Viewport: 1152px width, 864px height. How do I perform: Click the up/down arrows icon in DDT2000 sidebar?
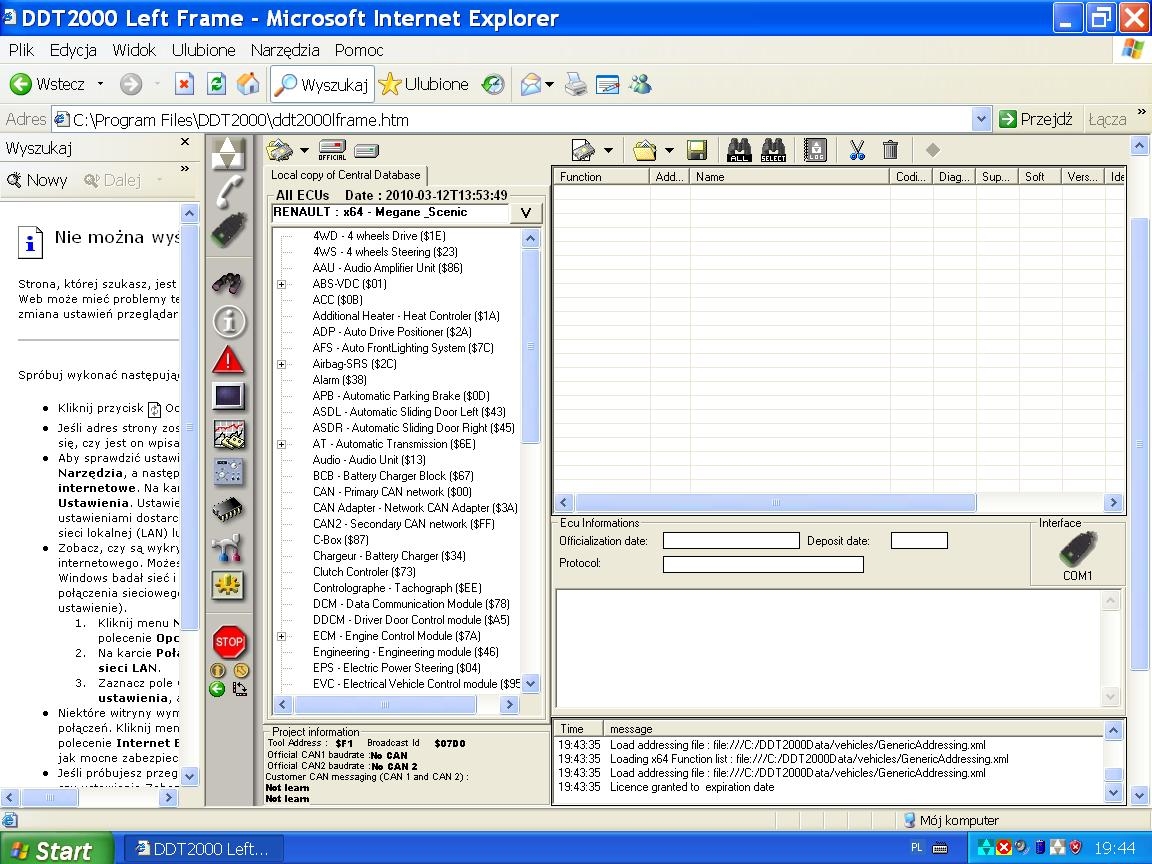point(228,154)
